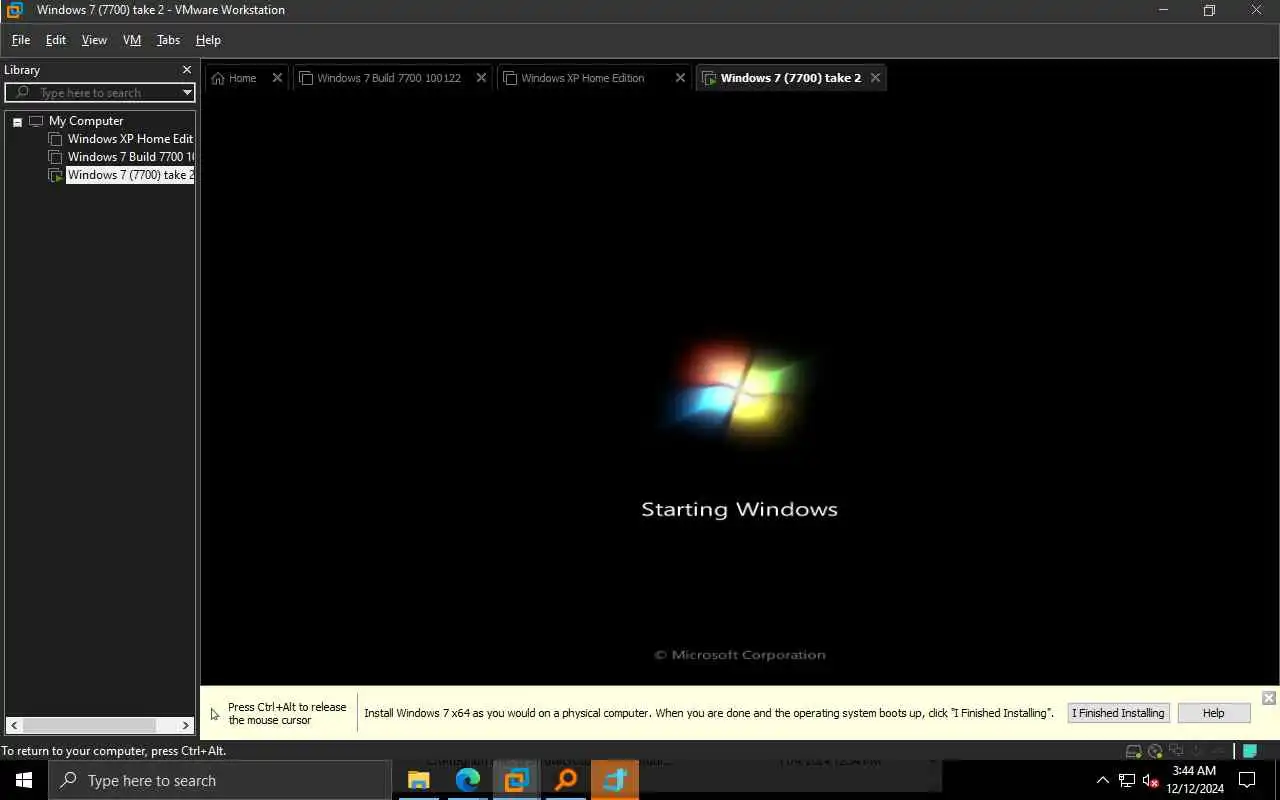
Task: Open the Edit menu
Action: point(56,40)
